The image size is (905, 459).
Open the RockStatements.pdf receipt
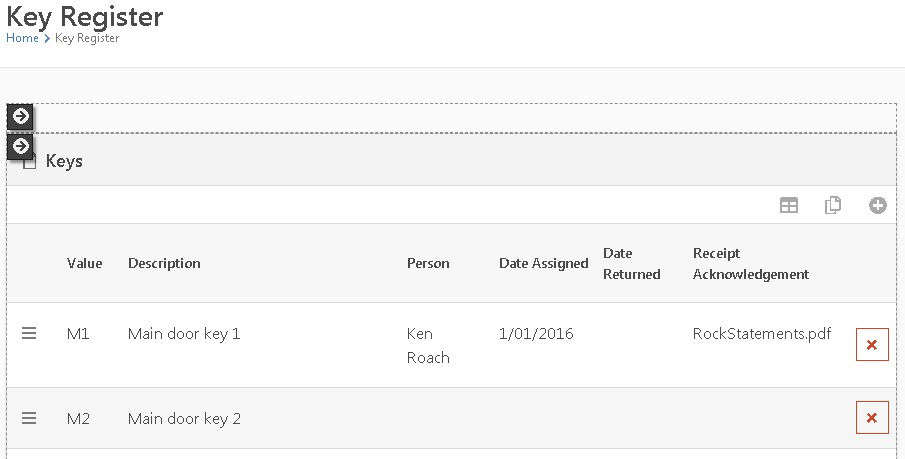(761, 334)
